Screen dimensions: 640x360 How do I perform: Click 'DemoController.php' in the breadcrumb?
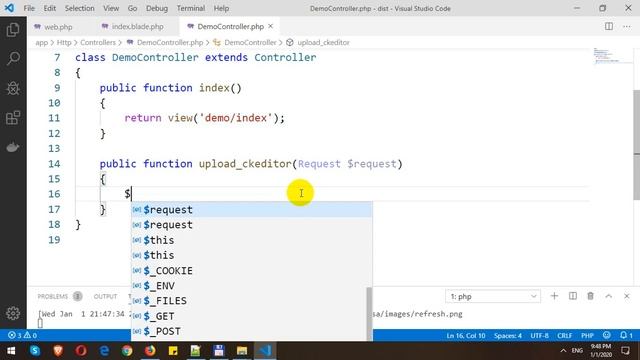tap(170, 42)
